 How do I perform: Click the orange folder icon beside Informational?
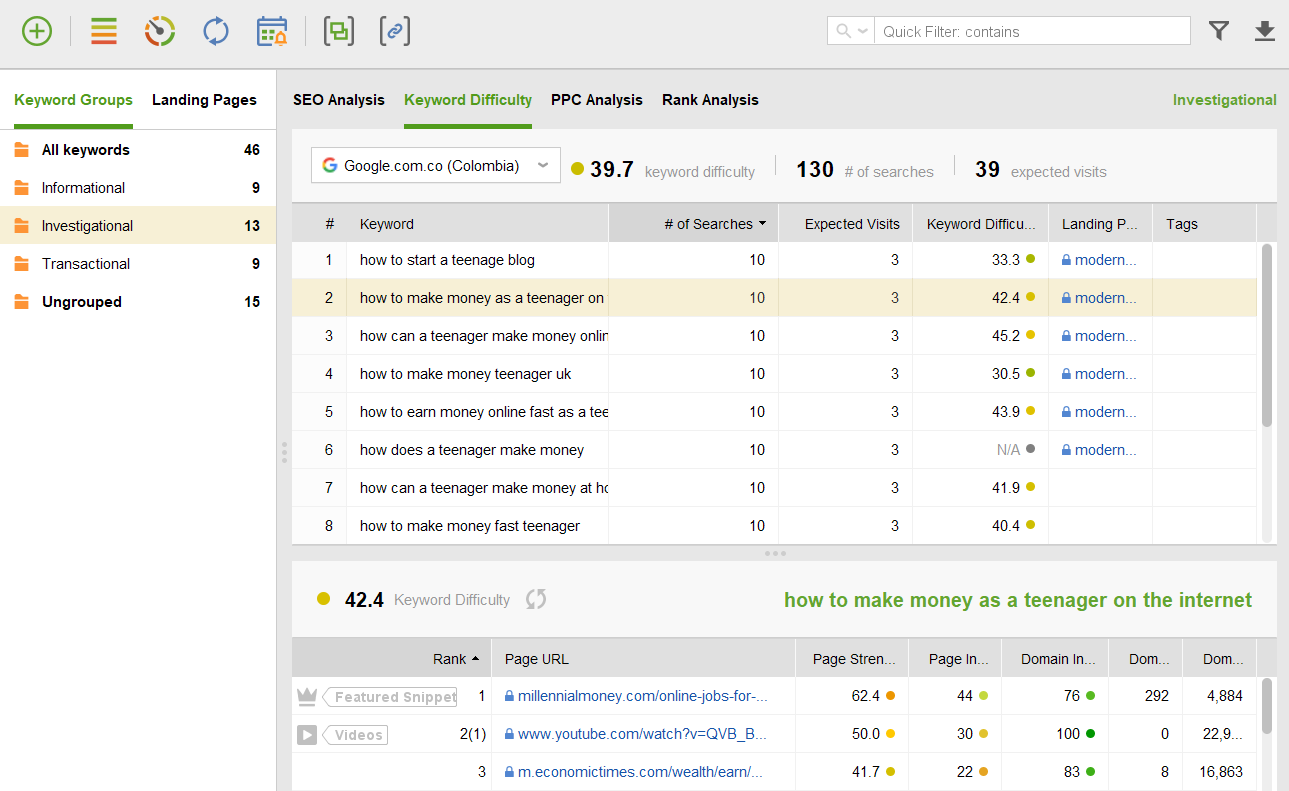click(22, 188)
